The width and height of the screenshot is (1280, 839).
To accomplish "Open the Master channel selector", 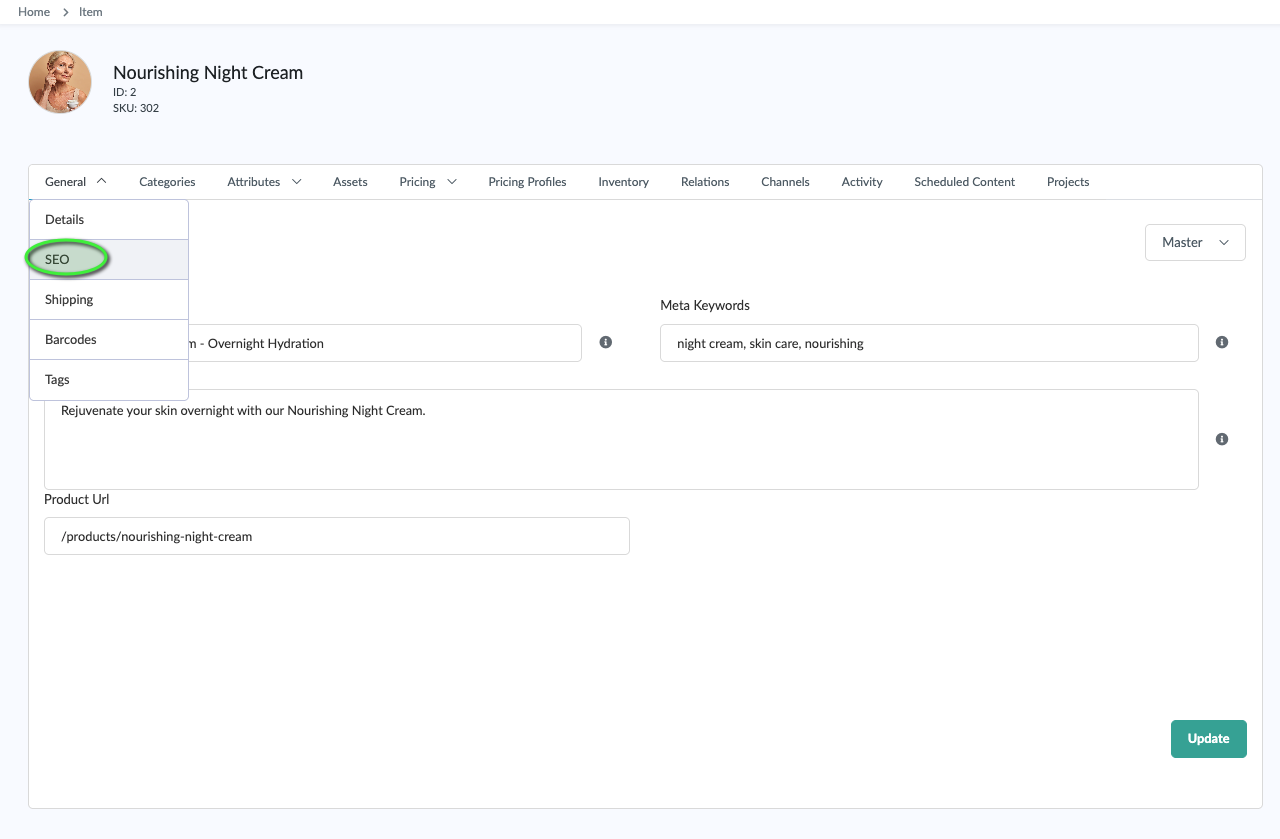I will pos(1195,242).
